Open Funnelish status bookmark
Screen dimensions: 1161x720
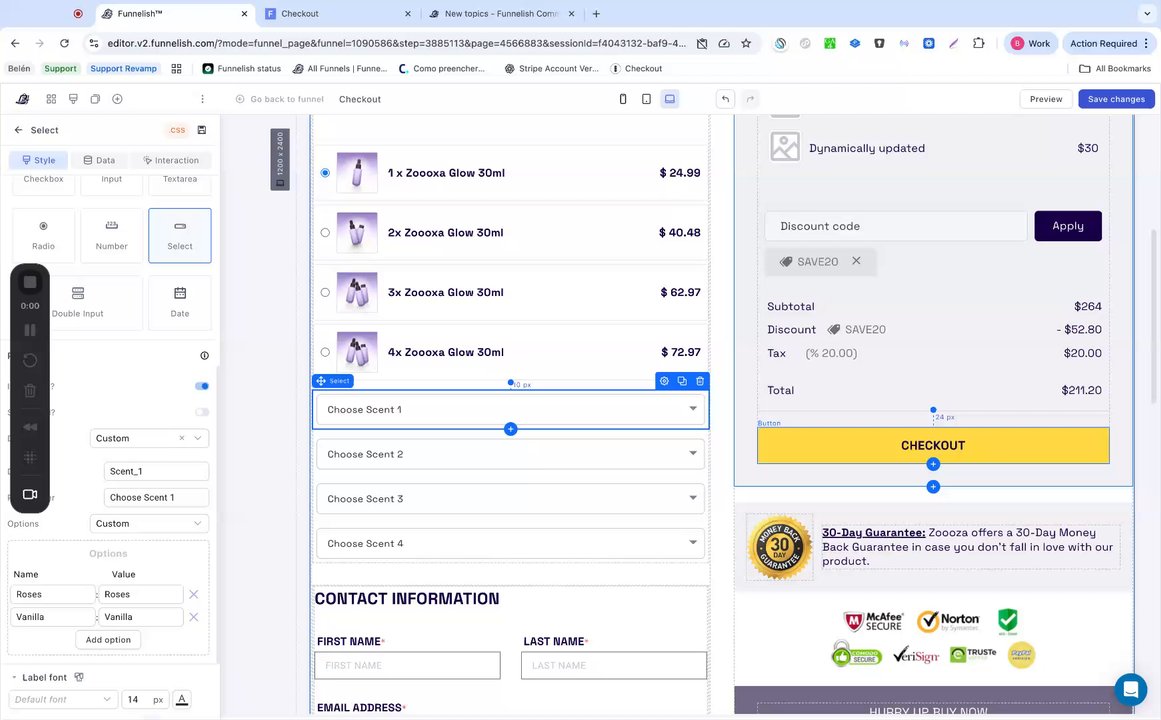242,68
